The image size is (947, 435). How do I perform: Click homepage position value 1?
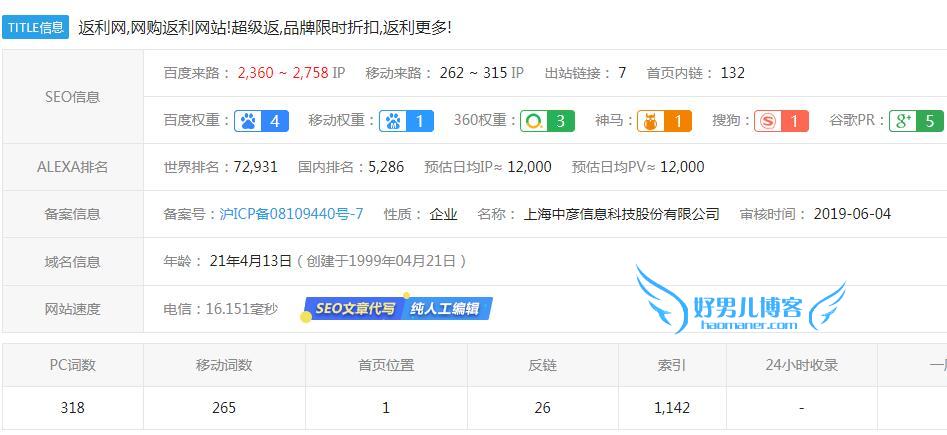point(386,408)
